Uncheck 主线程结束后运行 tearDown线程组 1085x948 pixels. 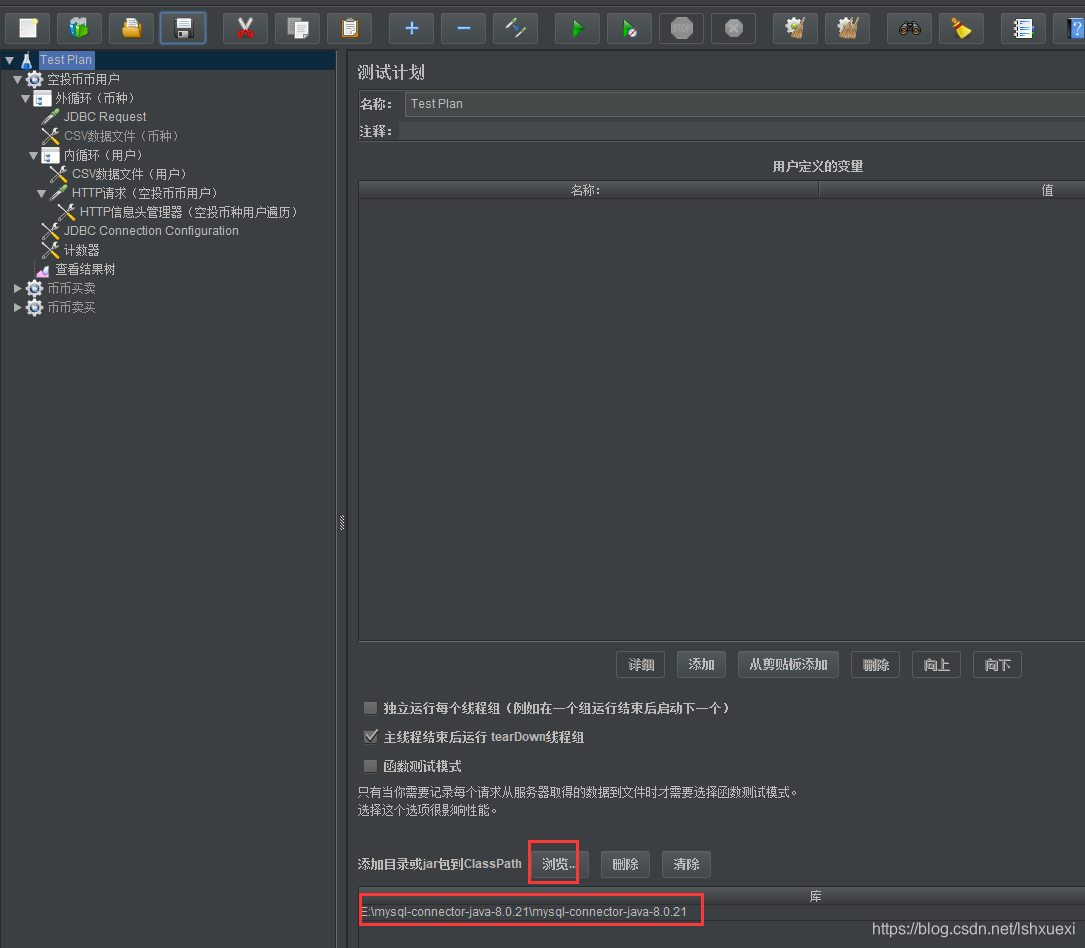[x=370, y=737]
